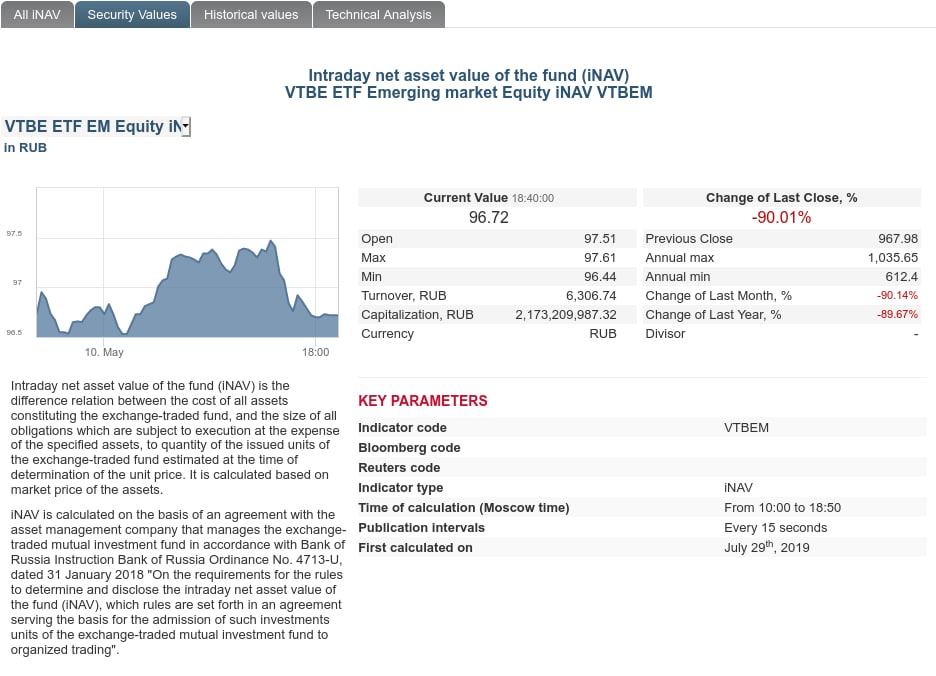The width and height of the screenshot is (936, 676).
Task: Select the Min value 96.44
Action: (599, 277)
